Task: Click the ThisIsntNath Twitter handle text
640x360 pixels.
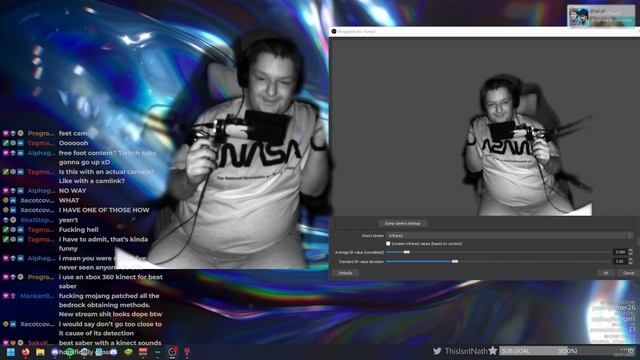Action: click(466, 351)
